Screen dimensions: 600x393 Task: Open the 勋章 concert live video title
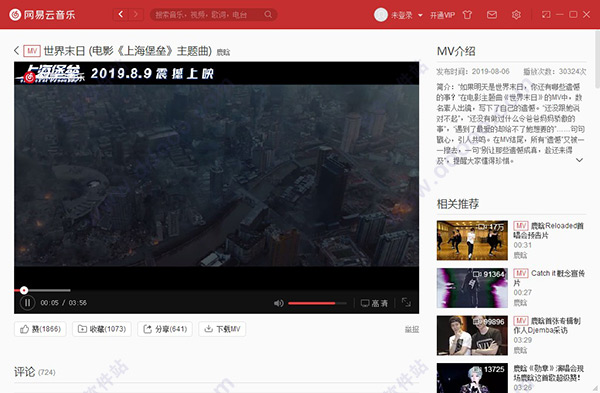tap(548, 373)
